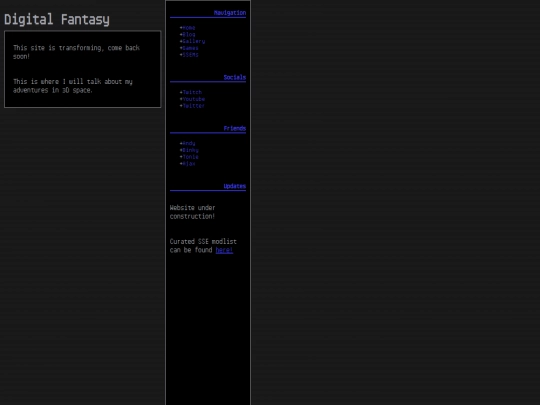The image size is (540, 405).
Task: Click 'Website under construction!' text
Action: click(193, 212)
